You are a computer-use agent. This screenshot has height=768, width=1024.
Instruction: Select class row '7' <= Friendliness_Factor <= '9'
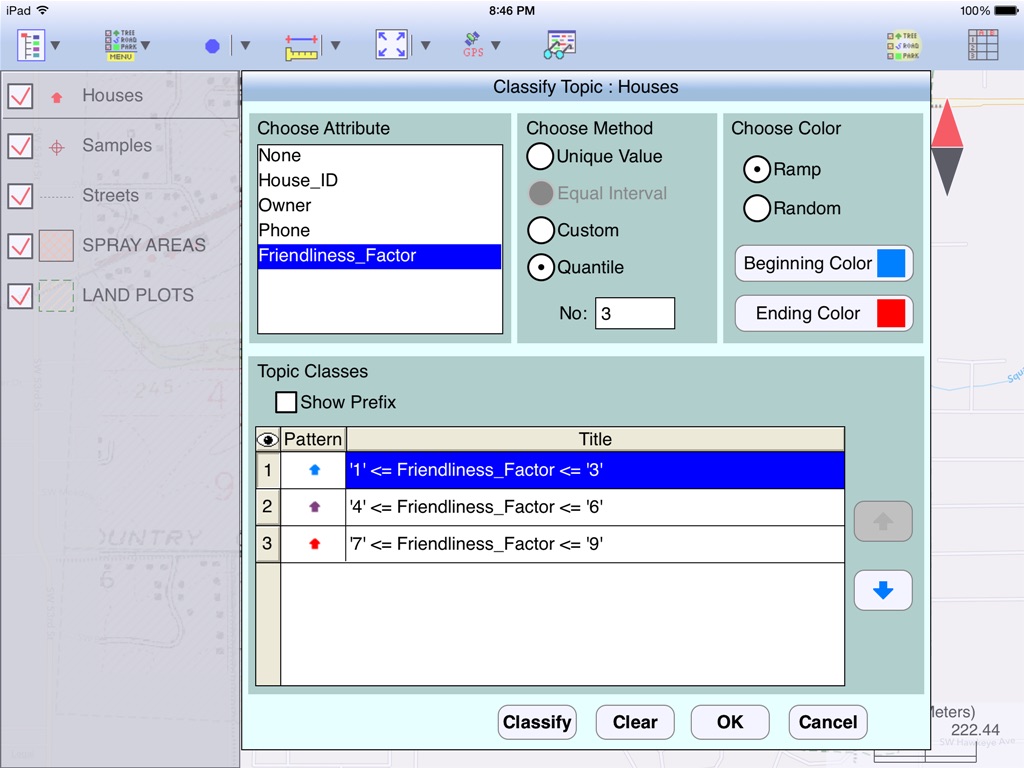[595, 544]
